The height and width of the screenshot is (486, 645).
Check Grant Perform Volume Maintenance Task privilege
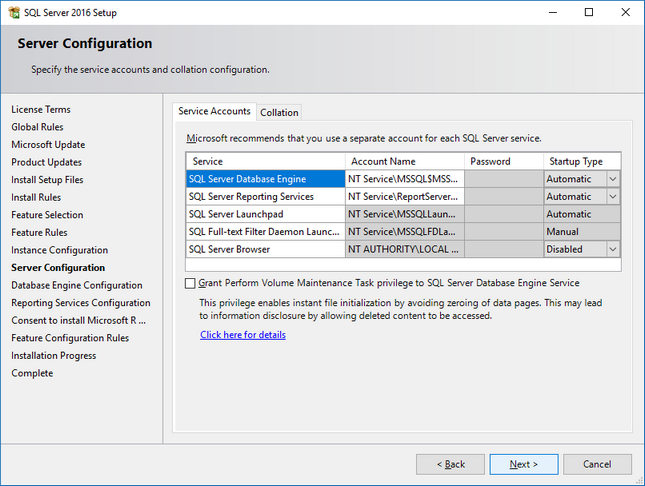pyautogui.click(x=190, y=284)
